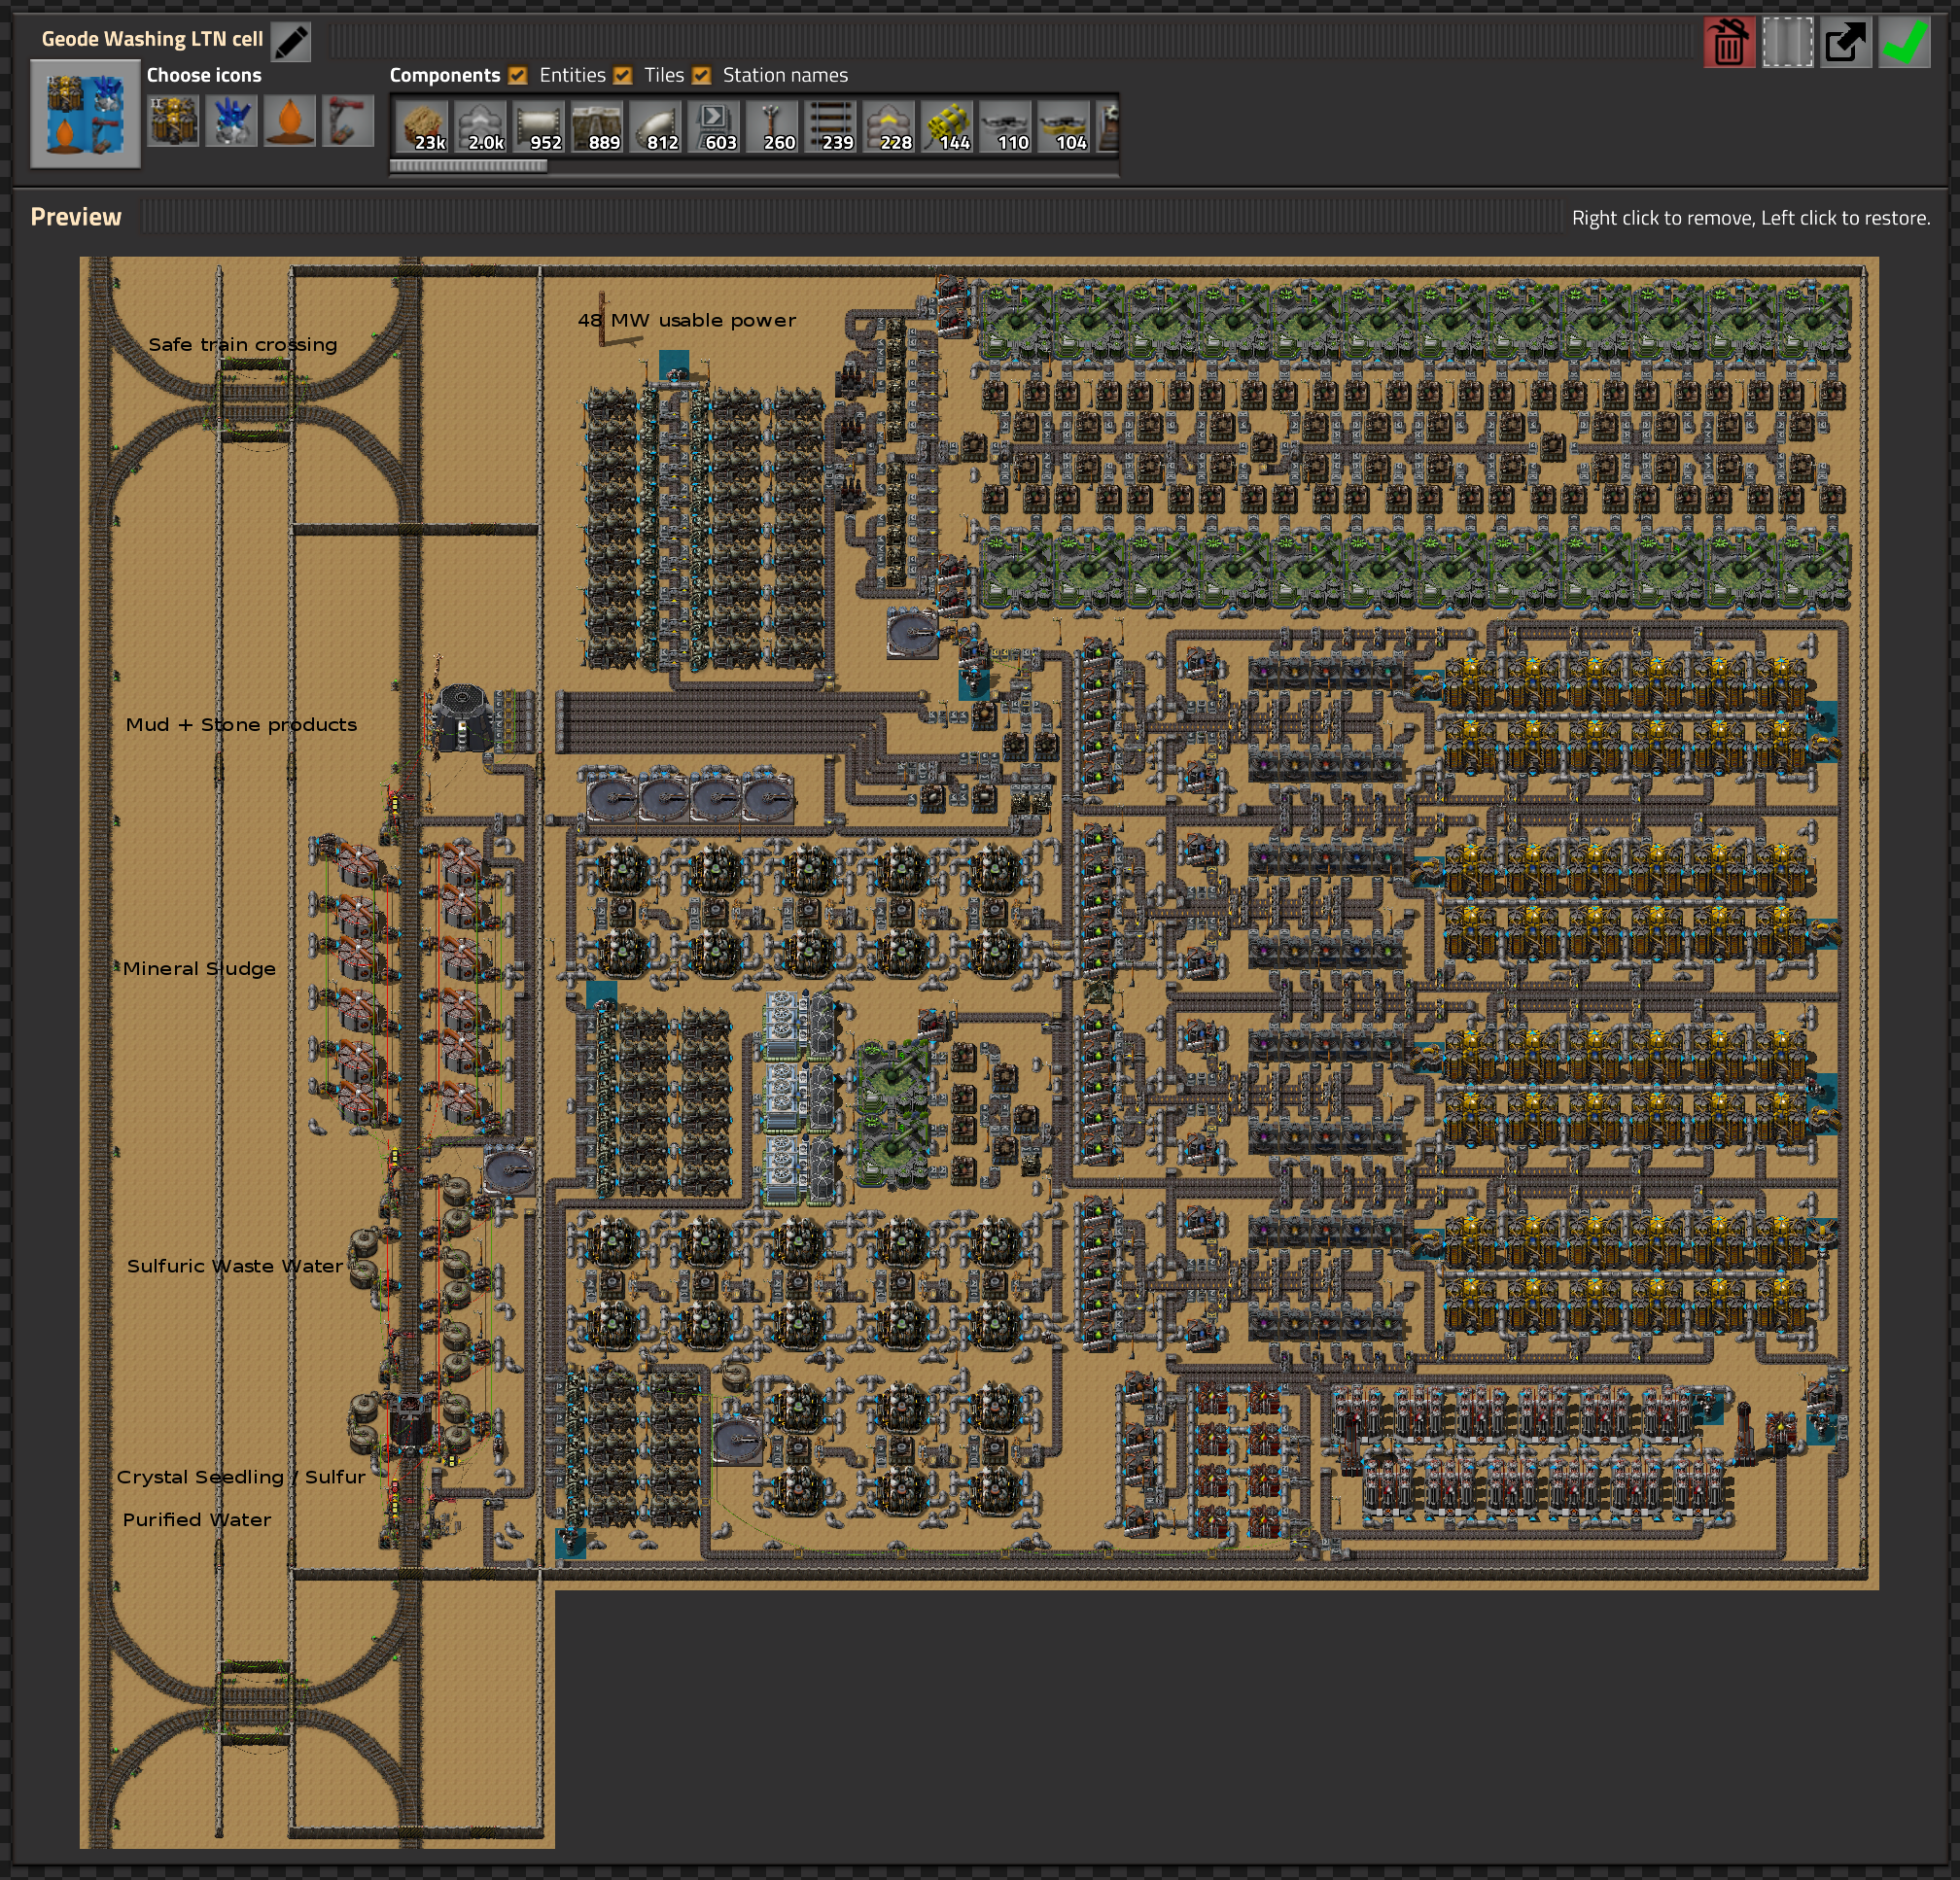Click the pencil icon to rename blueprint

pos(290,41)
